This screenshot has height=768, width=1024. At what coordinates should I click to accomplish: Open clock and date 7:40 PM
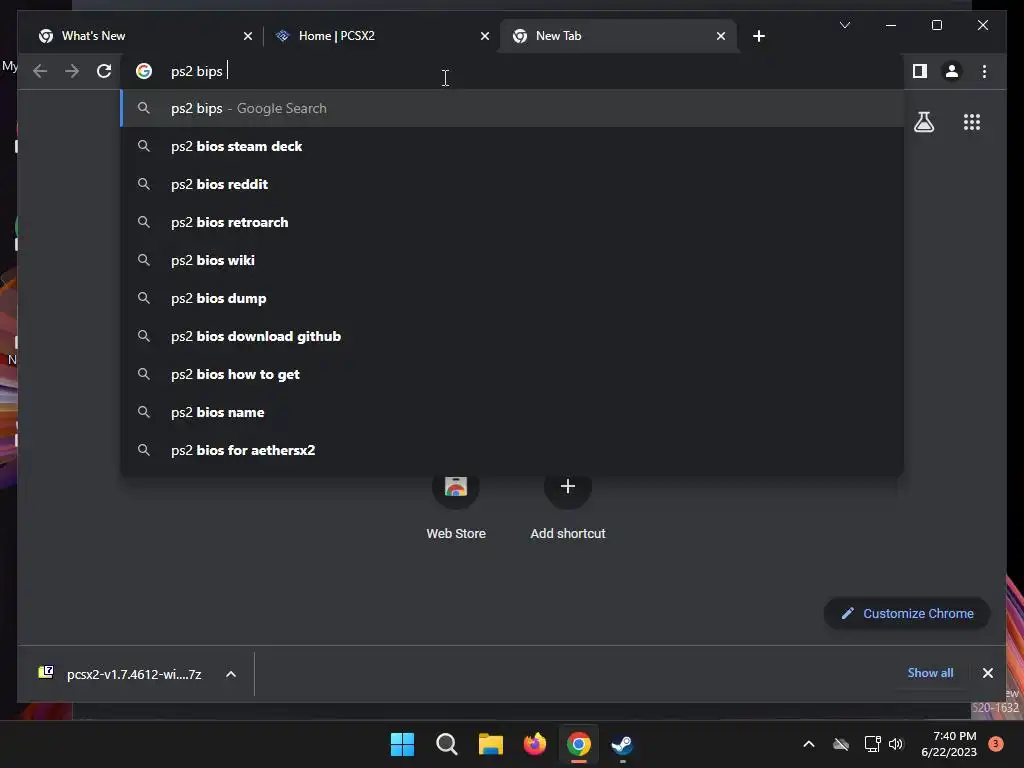pyautogui.click(x=949, y=744)
